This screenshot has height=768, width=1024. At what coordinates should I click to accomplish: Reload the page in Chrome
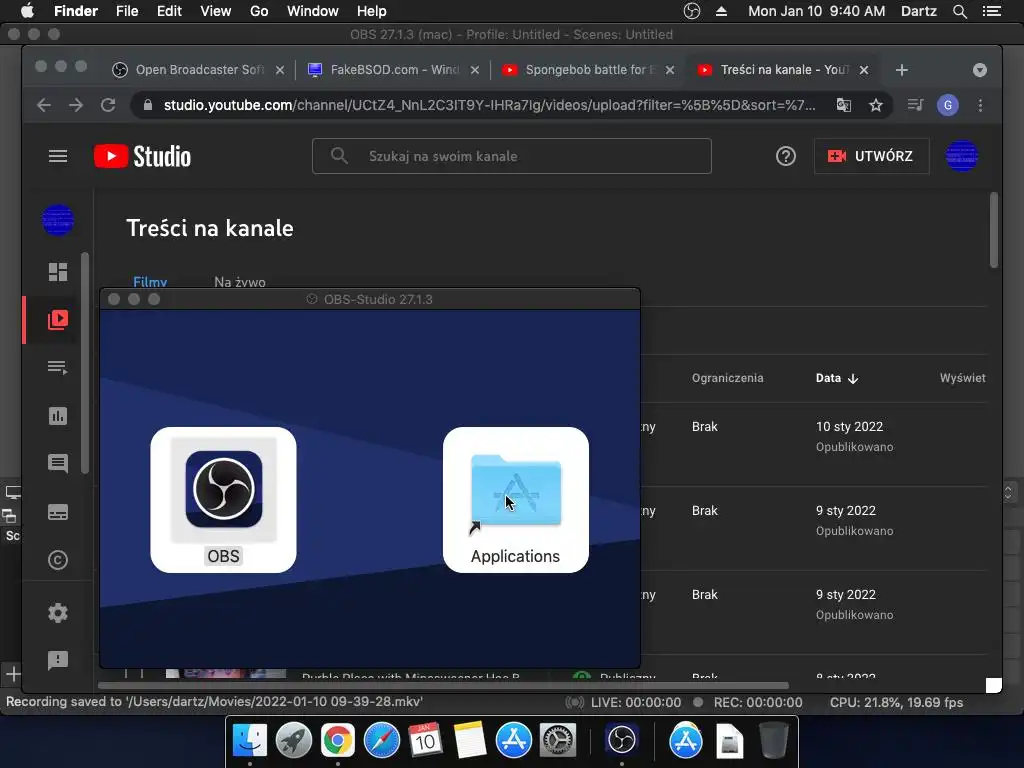click(108, 105)
